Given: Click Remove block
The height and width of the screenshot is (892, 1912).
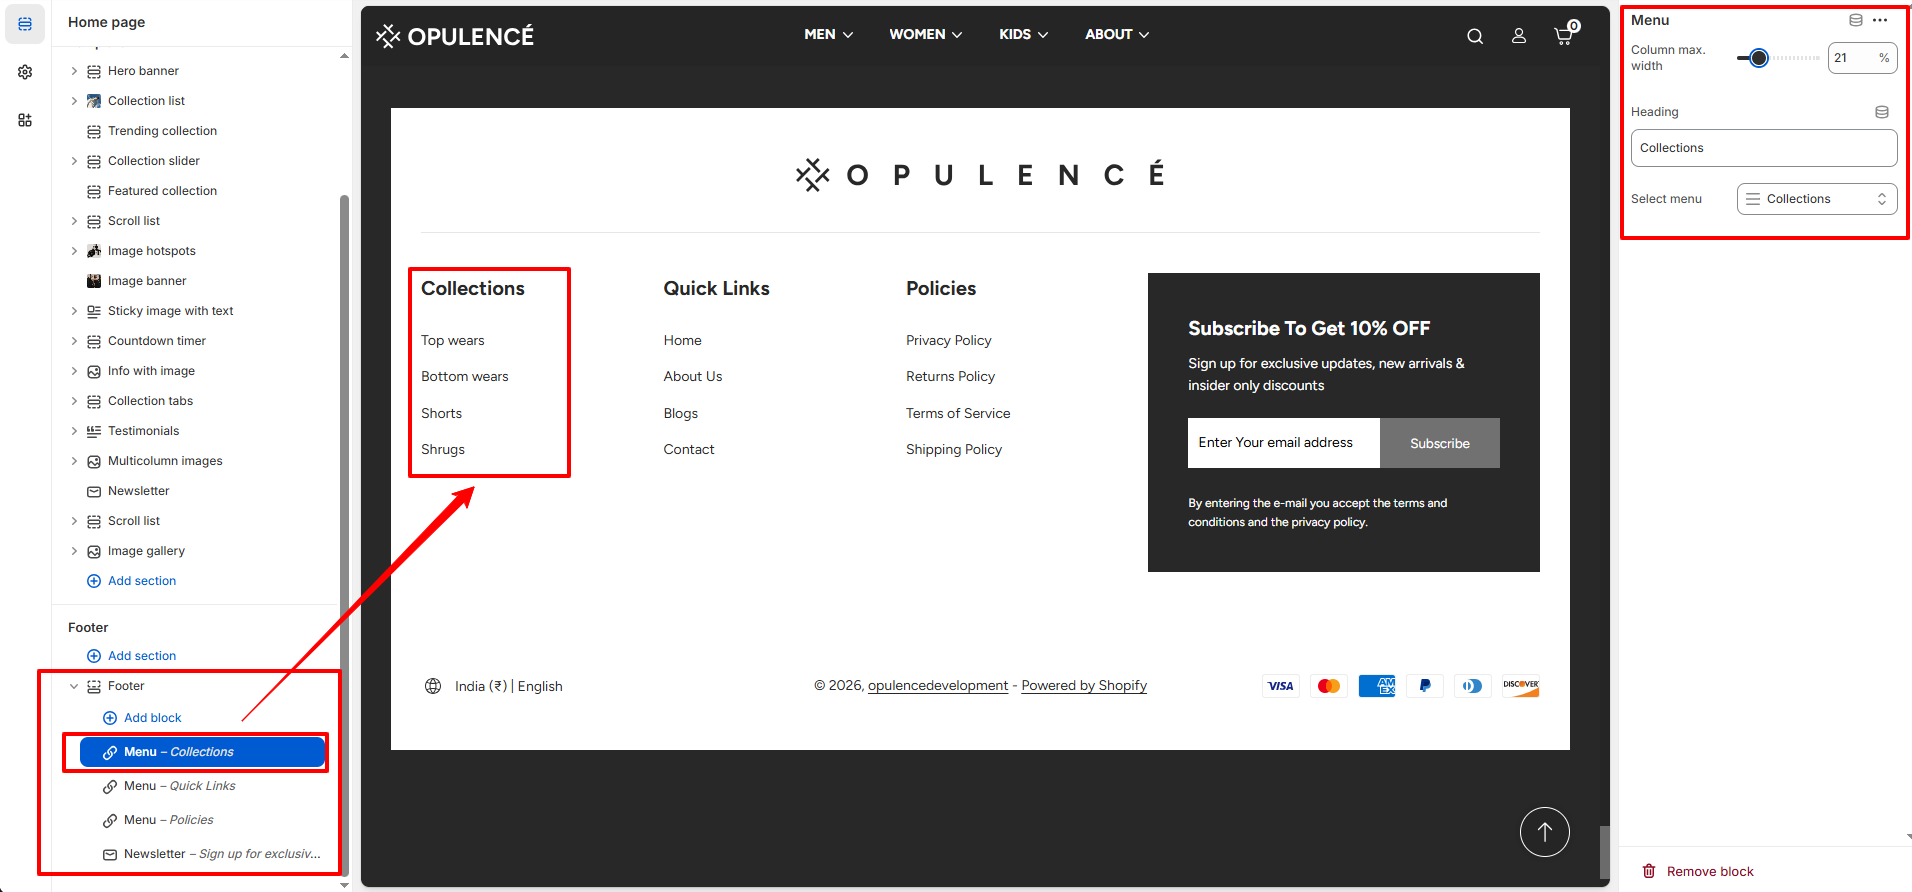Looking at the screenshot, I should pyautogui.click(x=1697, y=871).
